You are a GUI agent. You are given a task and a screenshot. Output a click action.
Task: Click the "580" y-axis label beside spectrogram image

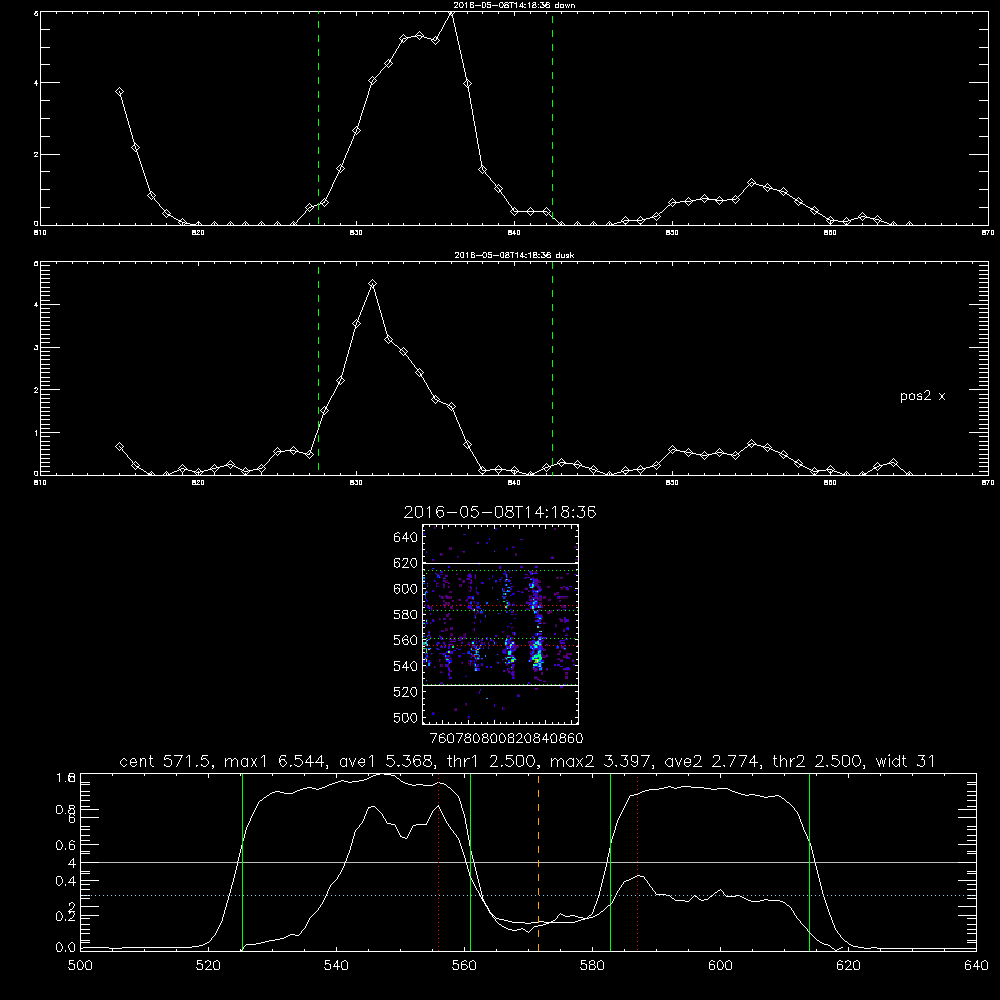pyautogui.click(x=406, y=615)
